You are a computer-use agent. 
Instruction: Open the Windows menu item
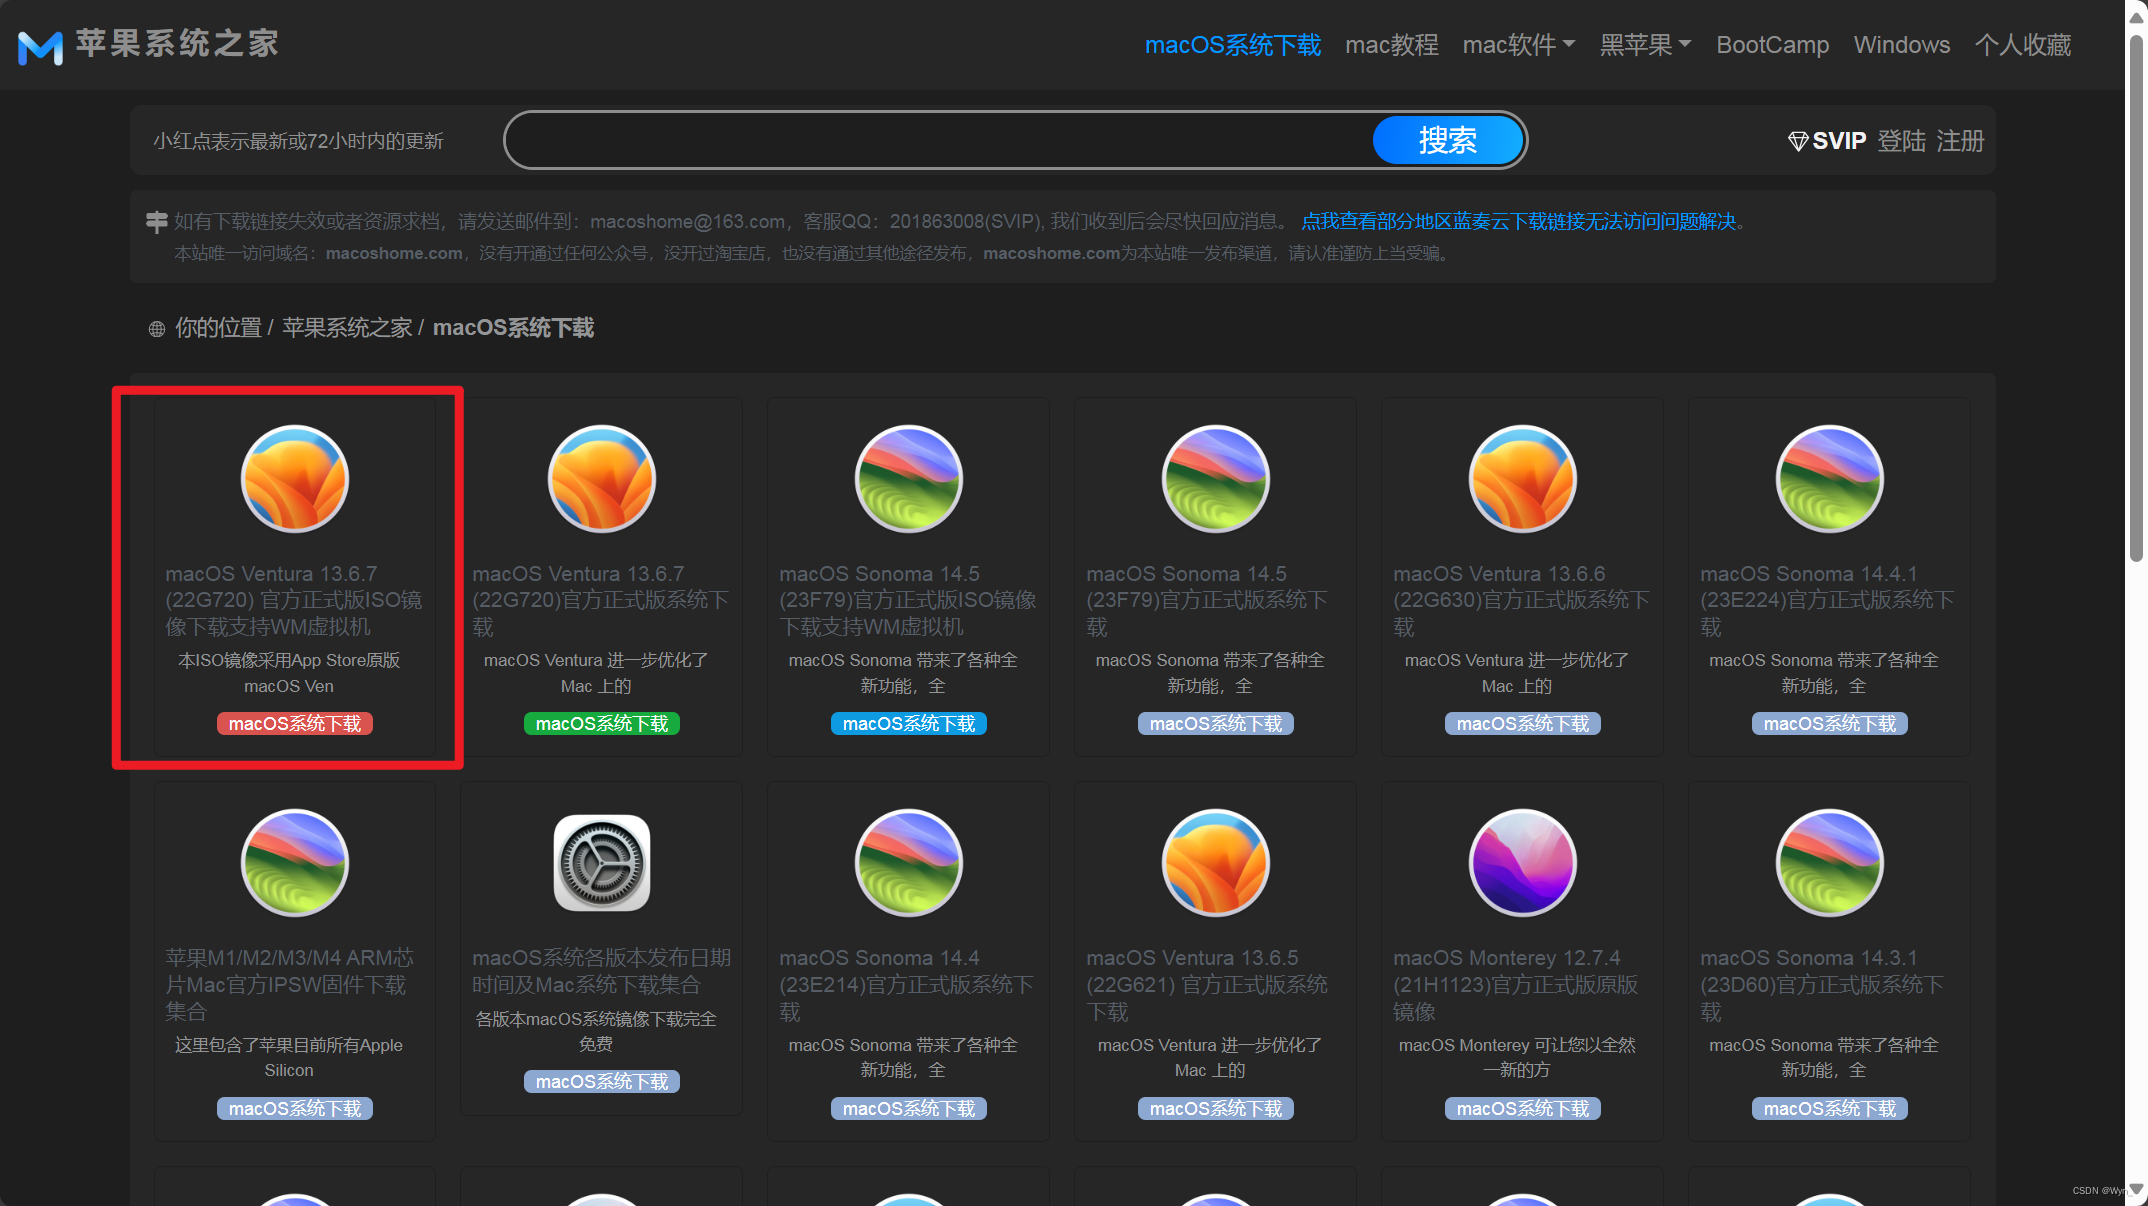pyautogui.click(x=1902, y=45)
